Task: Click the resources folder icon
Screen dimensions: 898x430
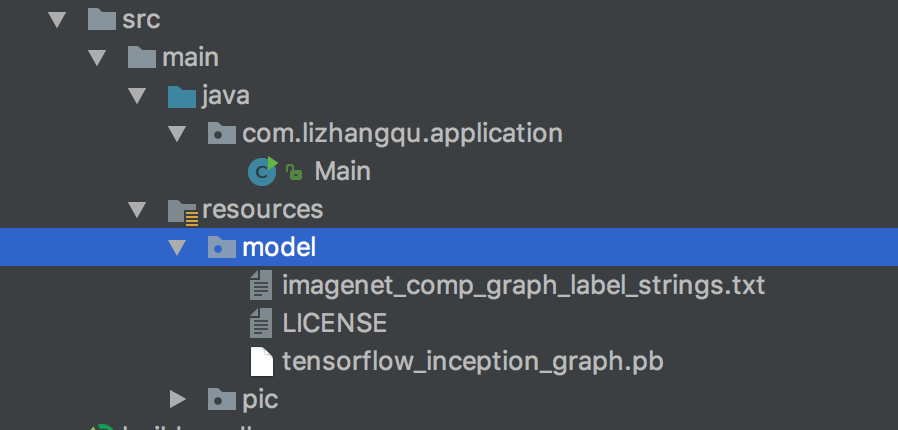Action: click(182, 210)
